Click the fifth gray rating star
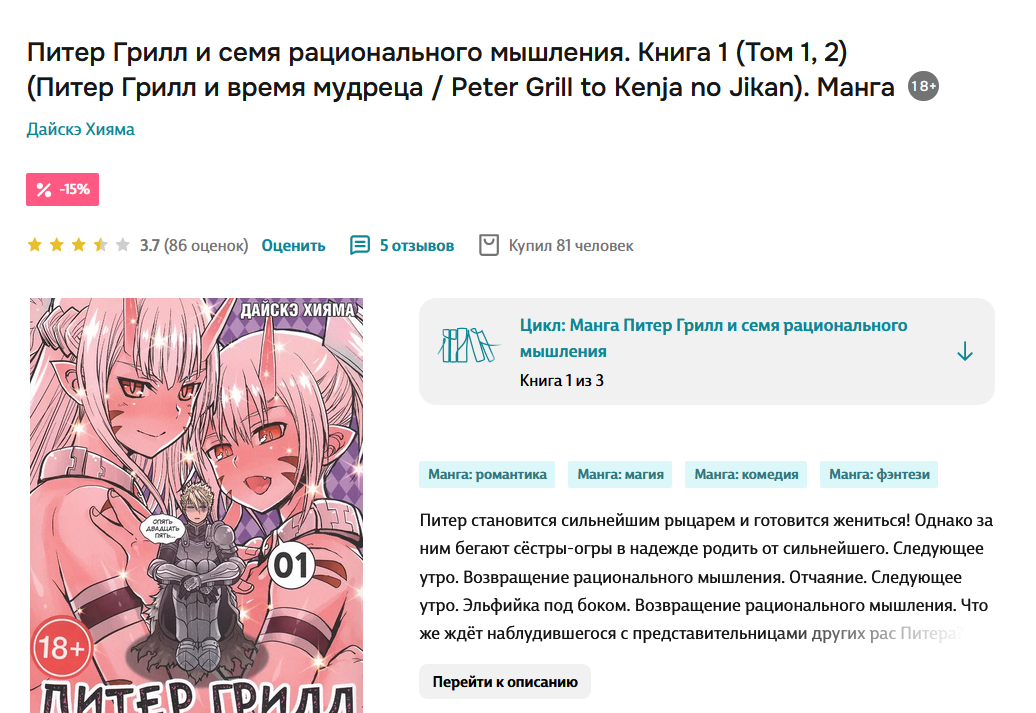The height and width of the screenshot is (713, 1036). point(122,245)
